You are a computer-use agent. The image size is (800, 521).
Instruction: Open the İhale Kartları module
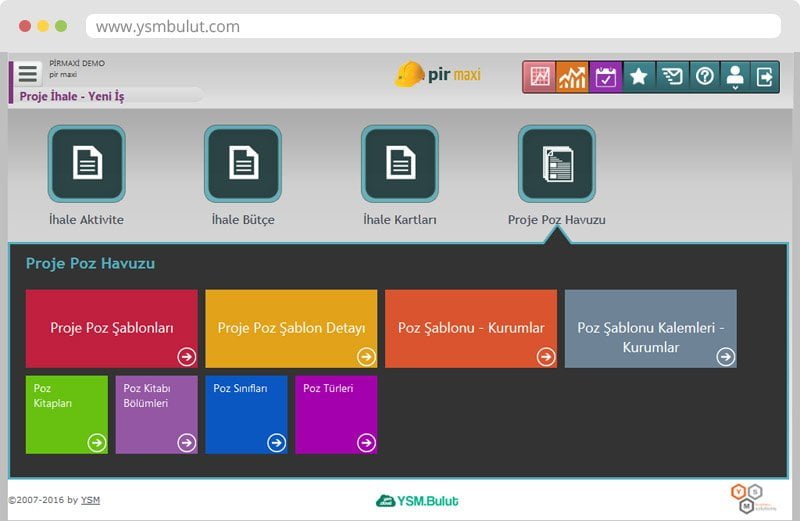pyautogui.click(x=400, y=164)
